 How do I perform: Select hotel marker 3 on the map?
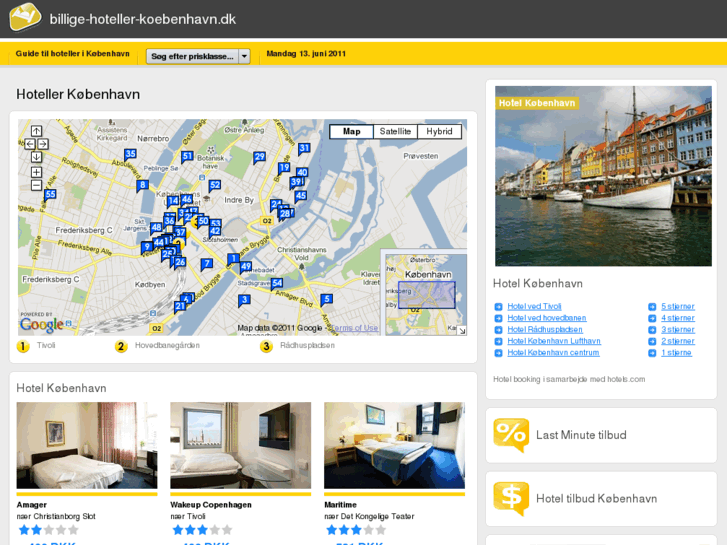click(244, 301)
